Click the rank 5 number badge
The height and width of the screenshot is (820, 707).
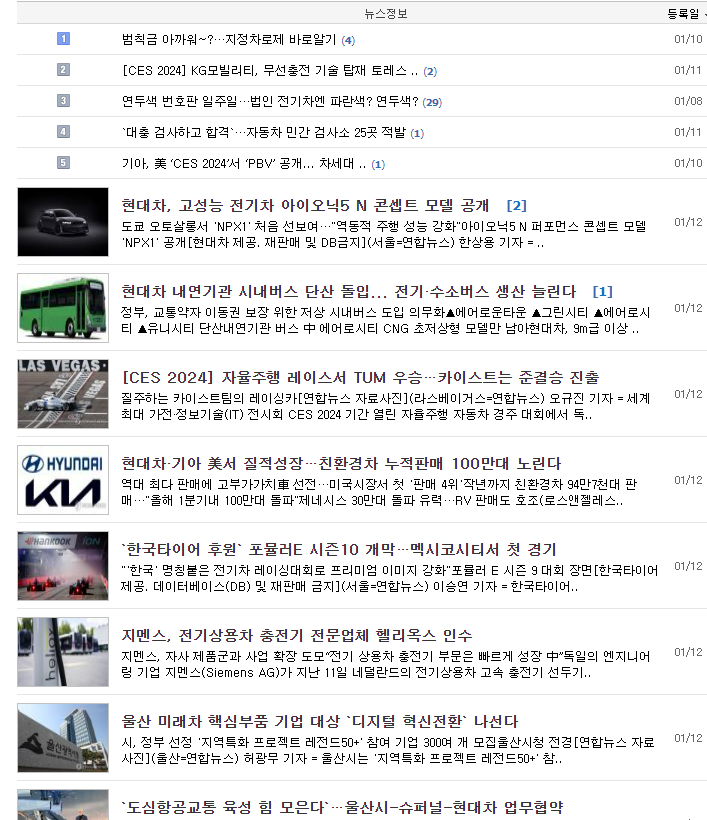[63, 163]
